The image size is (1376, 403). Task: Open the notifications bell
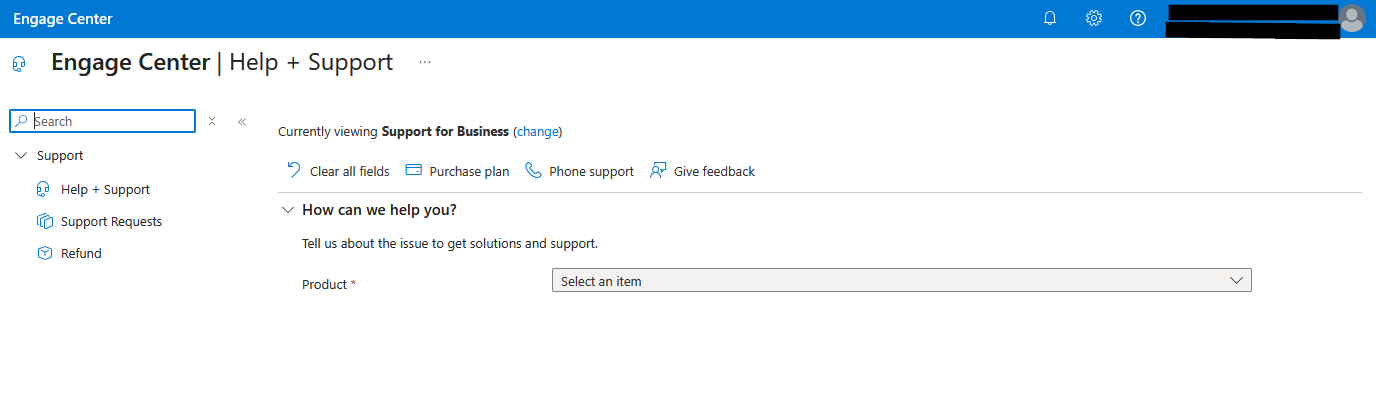click(1050, 18)
